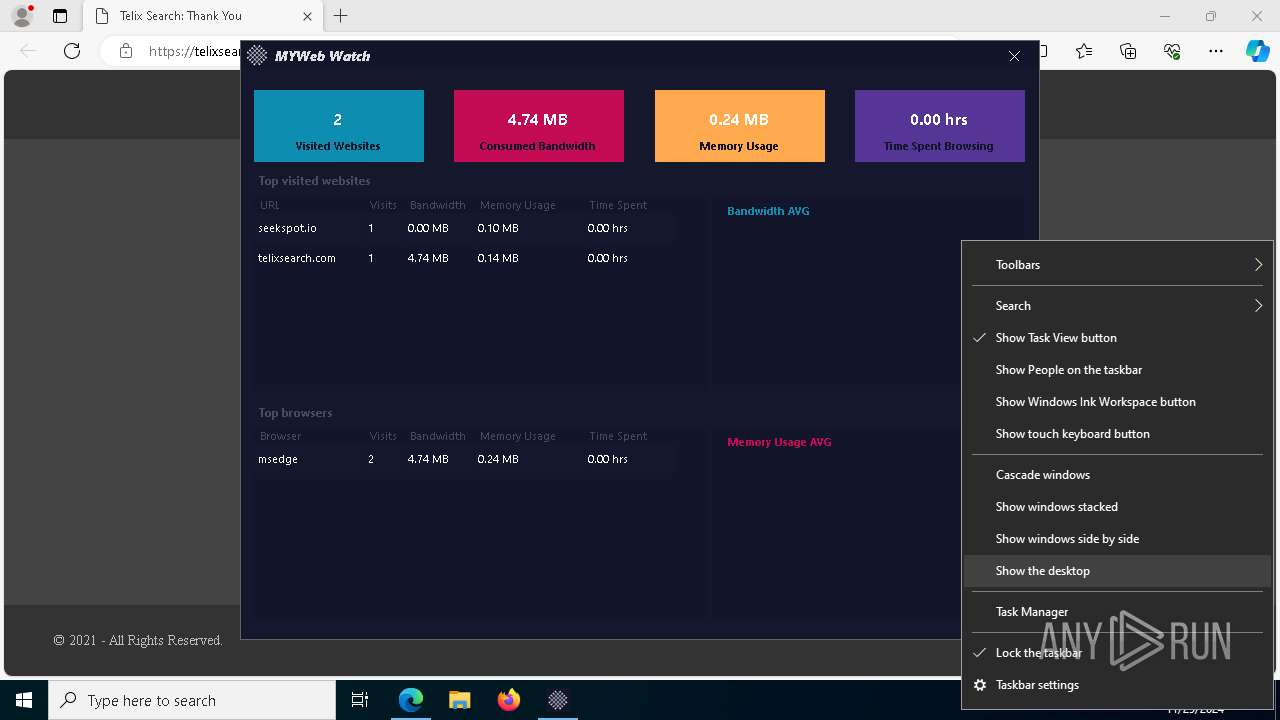This screenshot has height=720, width=1280.
Task: Click the Memory Usage AVG chart label
Action: click(779, 442)
